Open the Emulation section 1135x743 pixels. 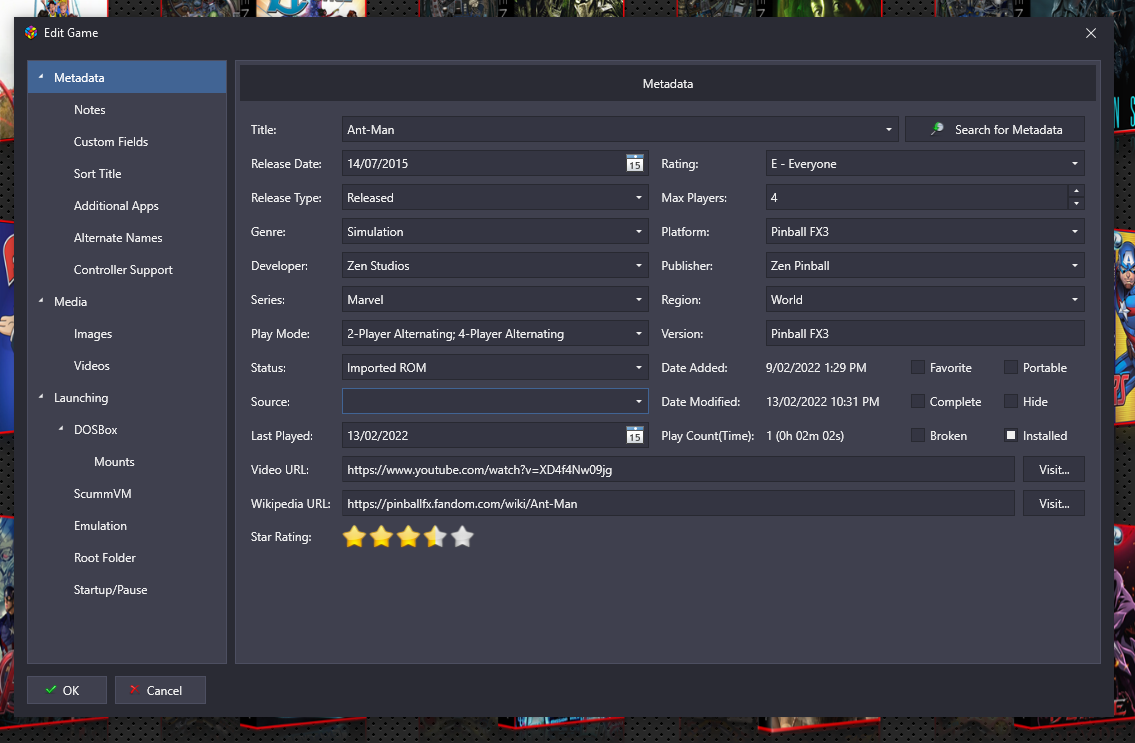(x=101, y=526)
